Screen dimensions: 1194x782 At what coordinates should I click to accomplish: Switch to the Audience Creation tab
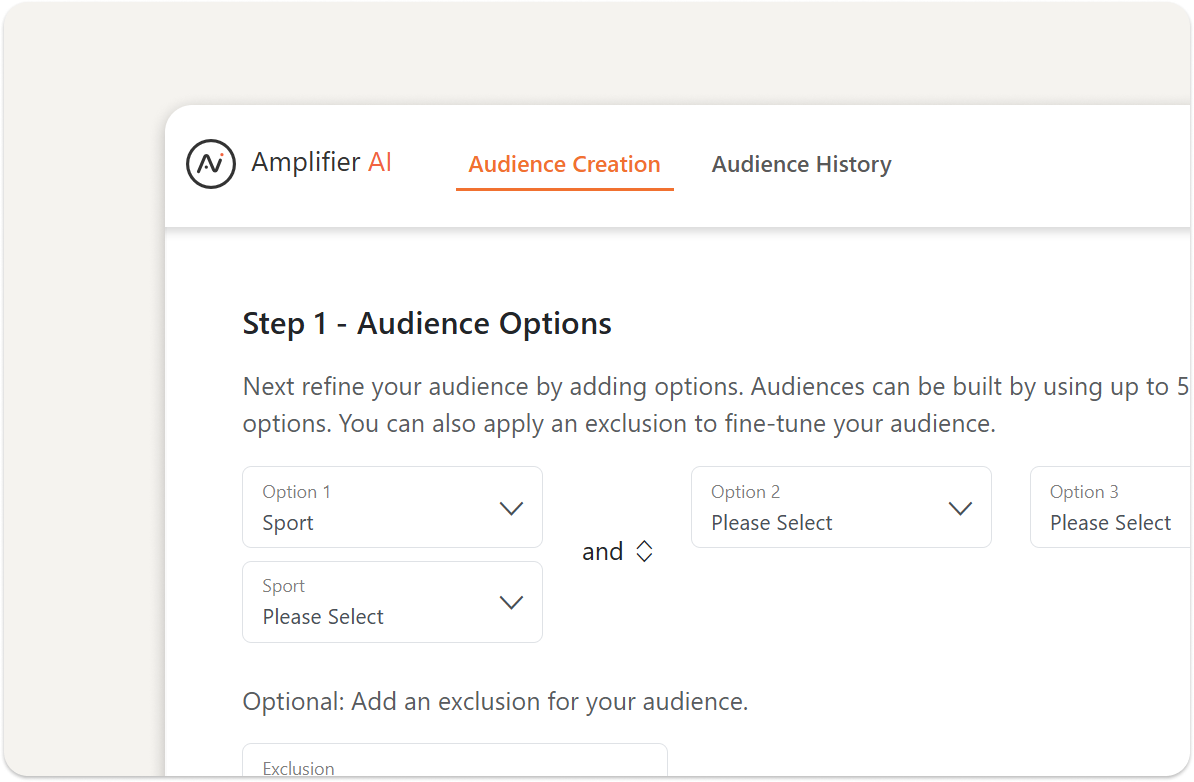[564, 165]
